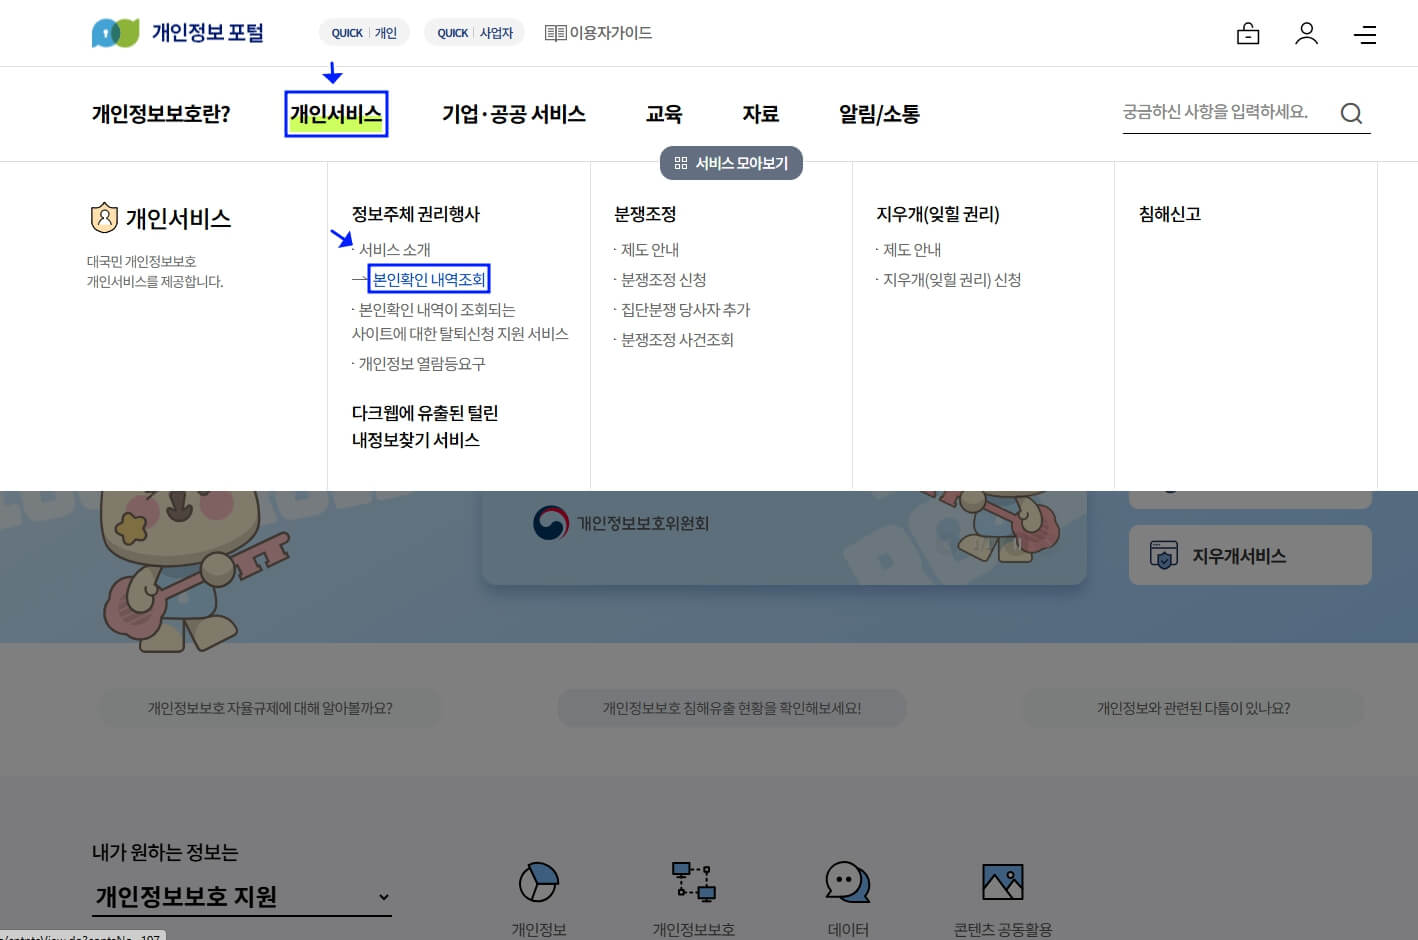Click the 지우개서비스 button
Image resolution: width=1418 pixels, height=940 pixels.
coord(1249,555)
